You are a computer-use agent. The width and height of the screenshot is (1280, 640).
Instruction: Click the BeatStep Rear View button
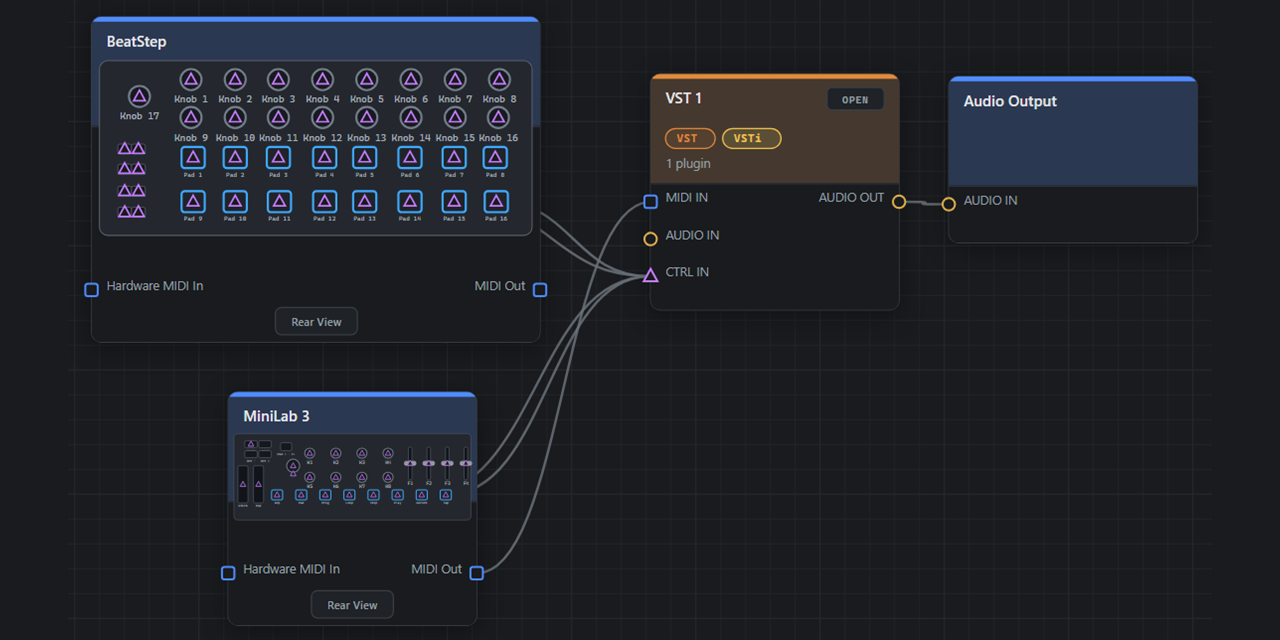316,322
